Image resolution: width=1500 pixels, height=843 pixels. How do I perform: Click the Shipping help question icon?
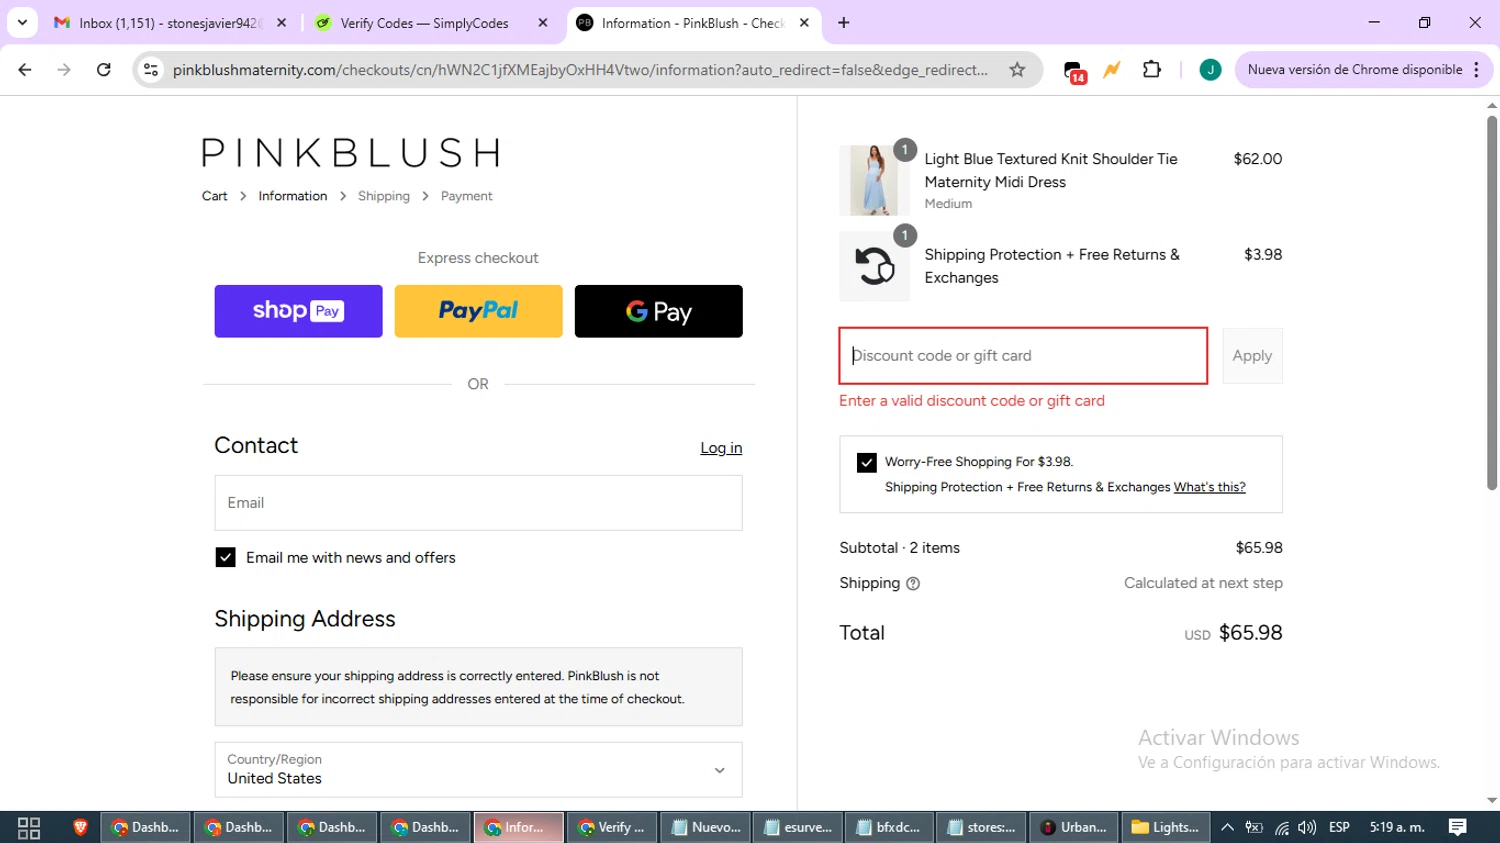[913, 584]
